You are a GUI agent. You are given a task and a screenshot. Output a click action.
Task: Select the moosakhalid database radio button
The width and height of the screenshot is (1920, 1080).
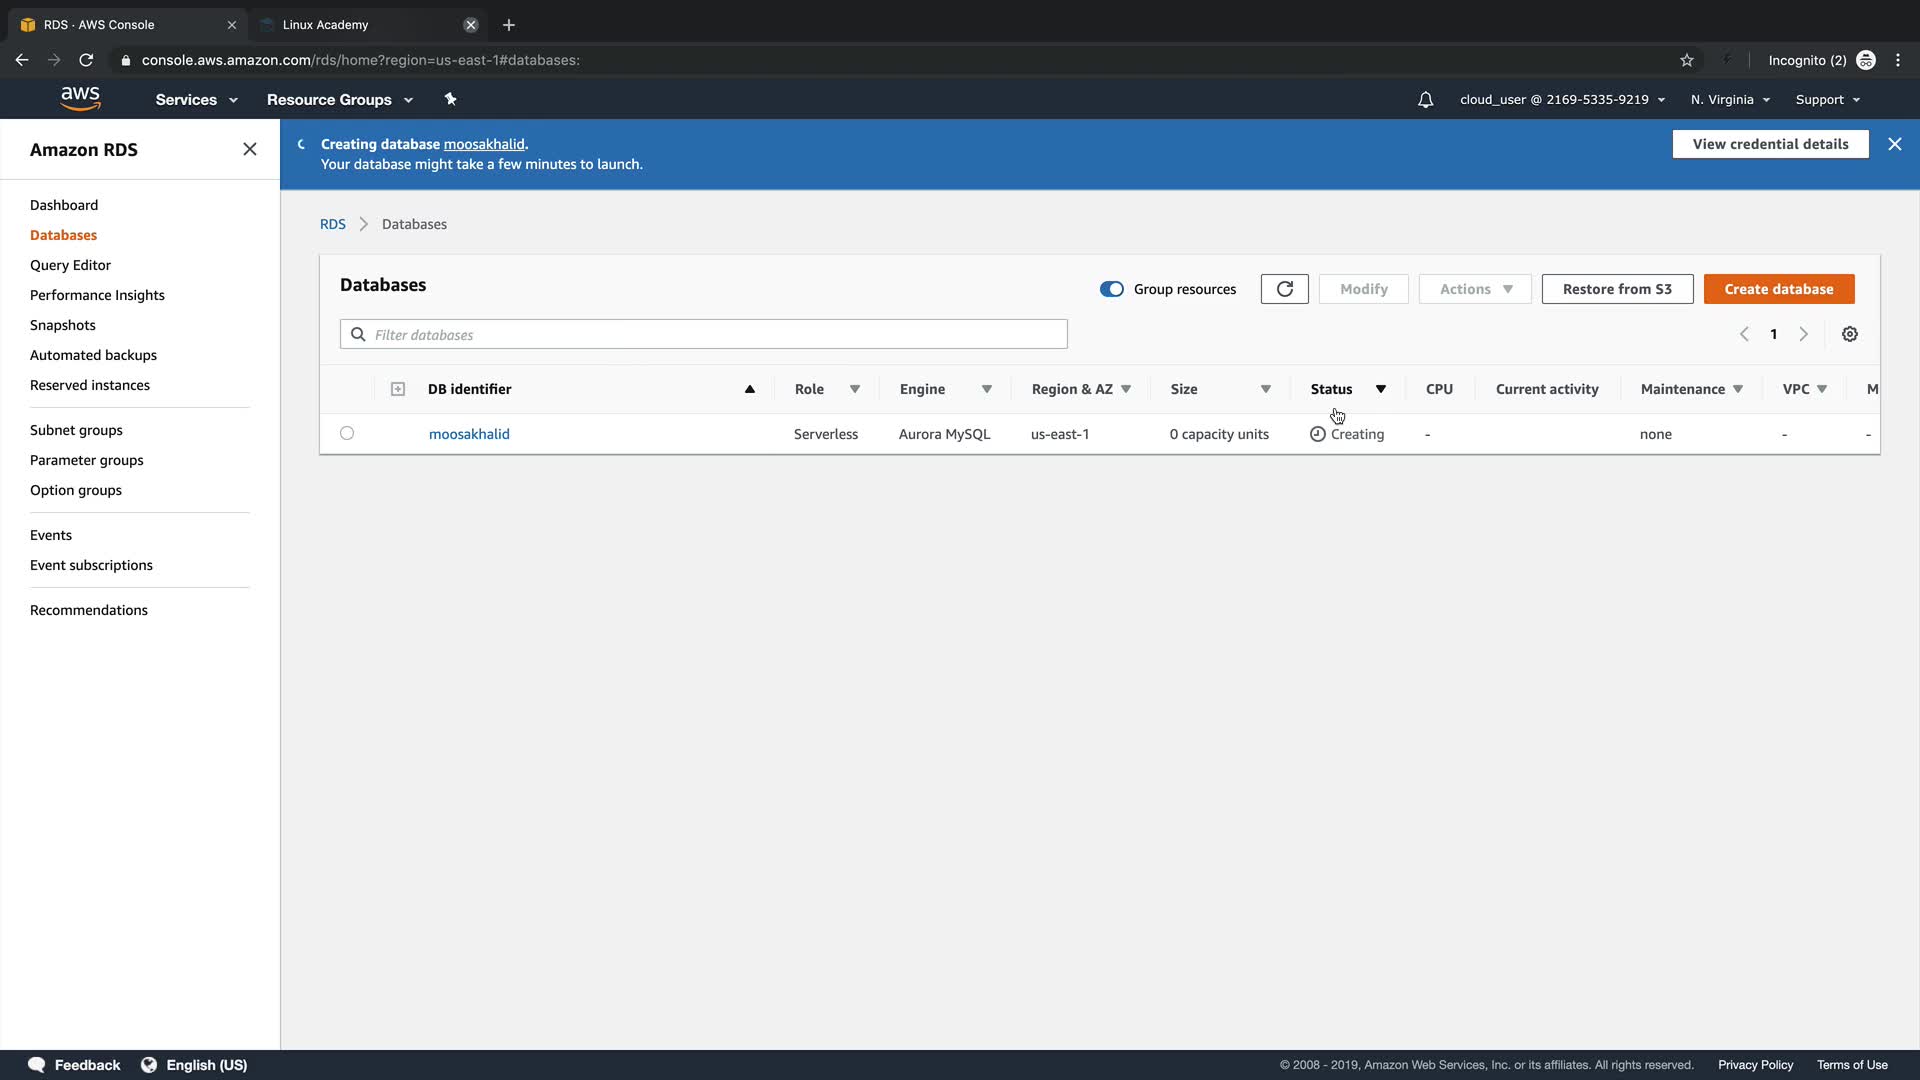(347, 433)
